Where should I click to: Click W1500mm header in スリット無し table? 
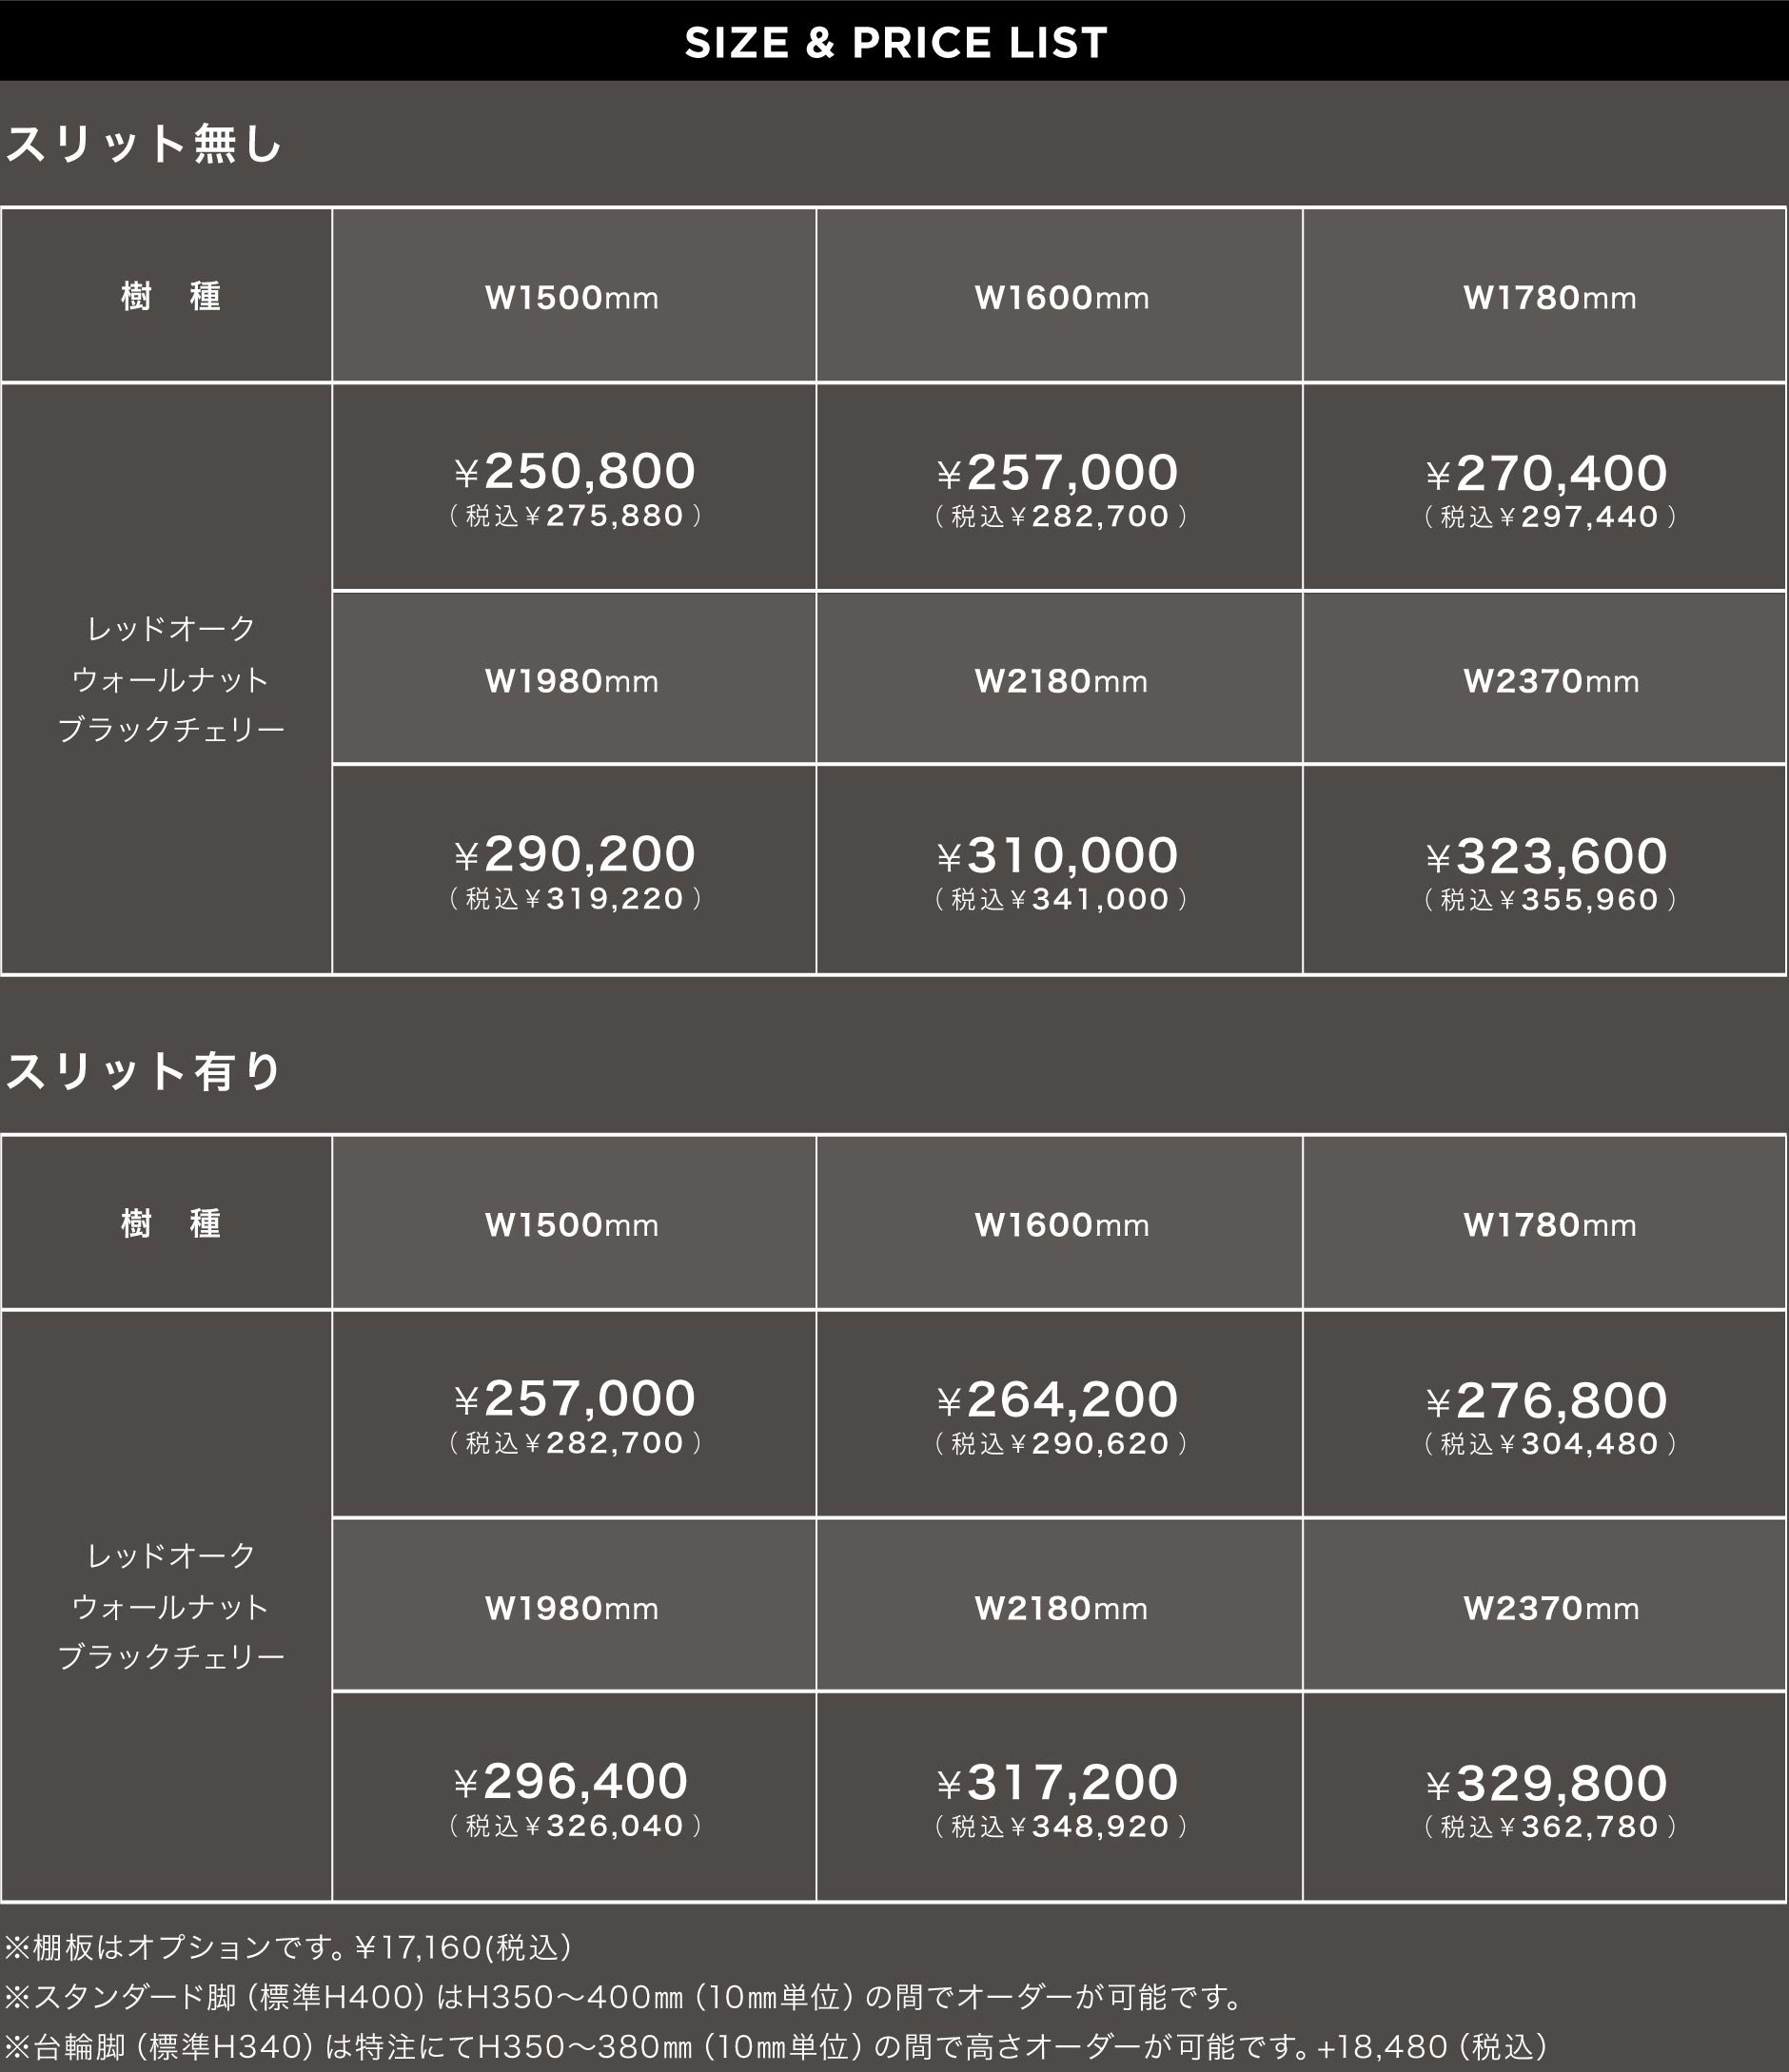(x=574, y=296)
